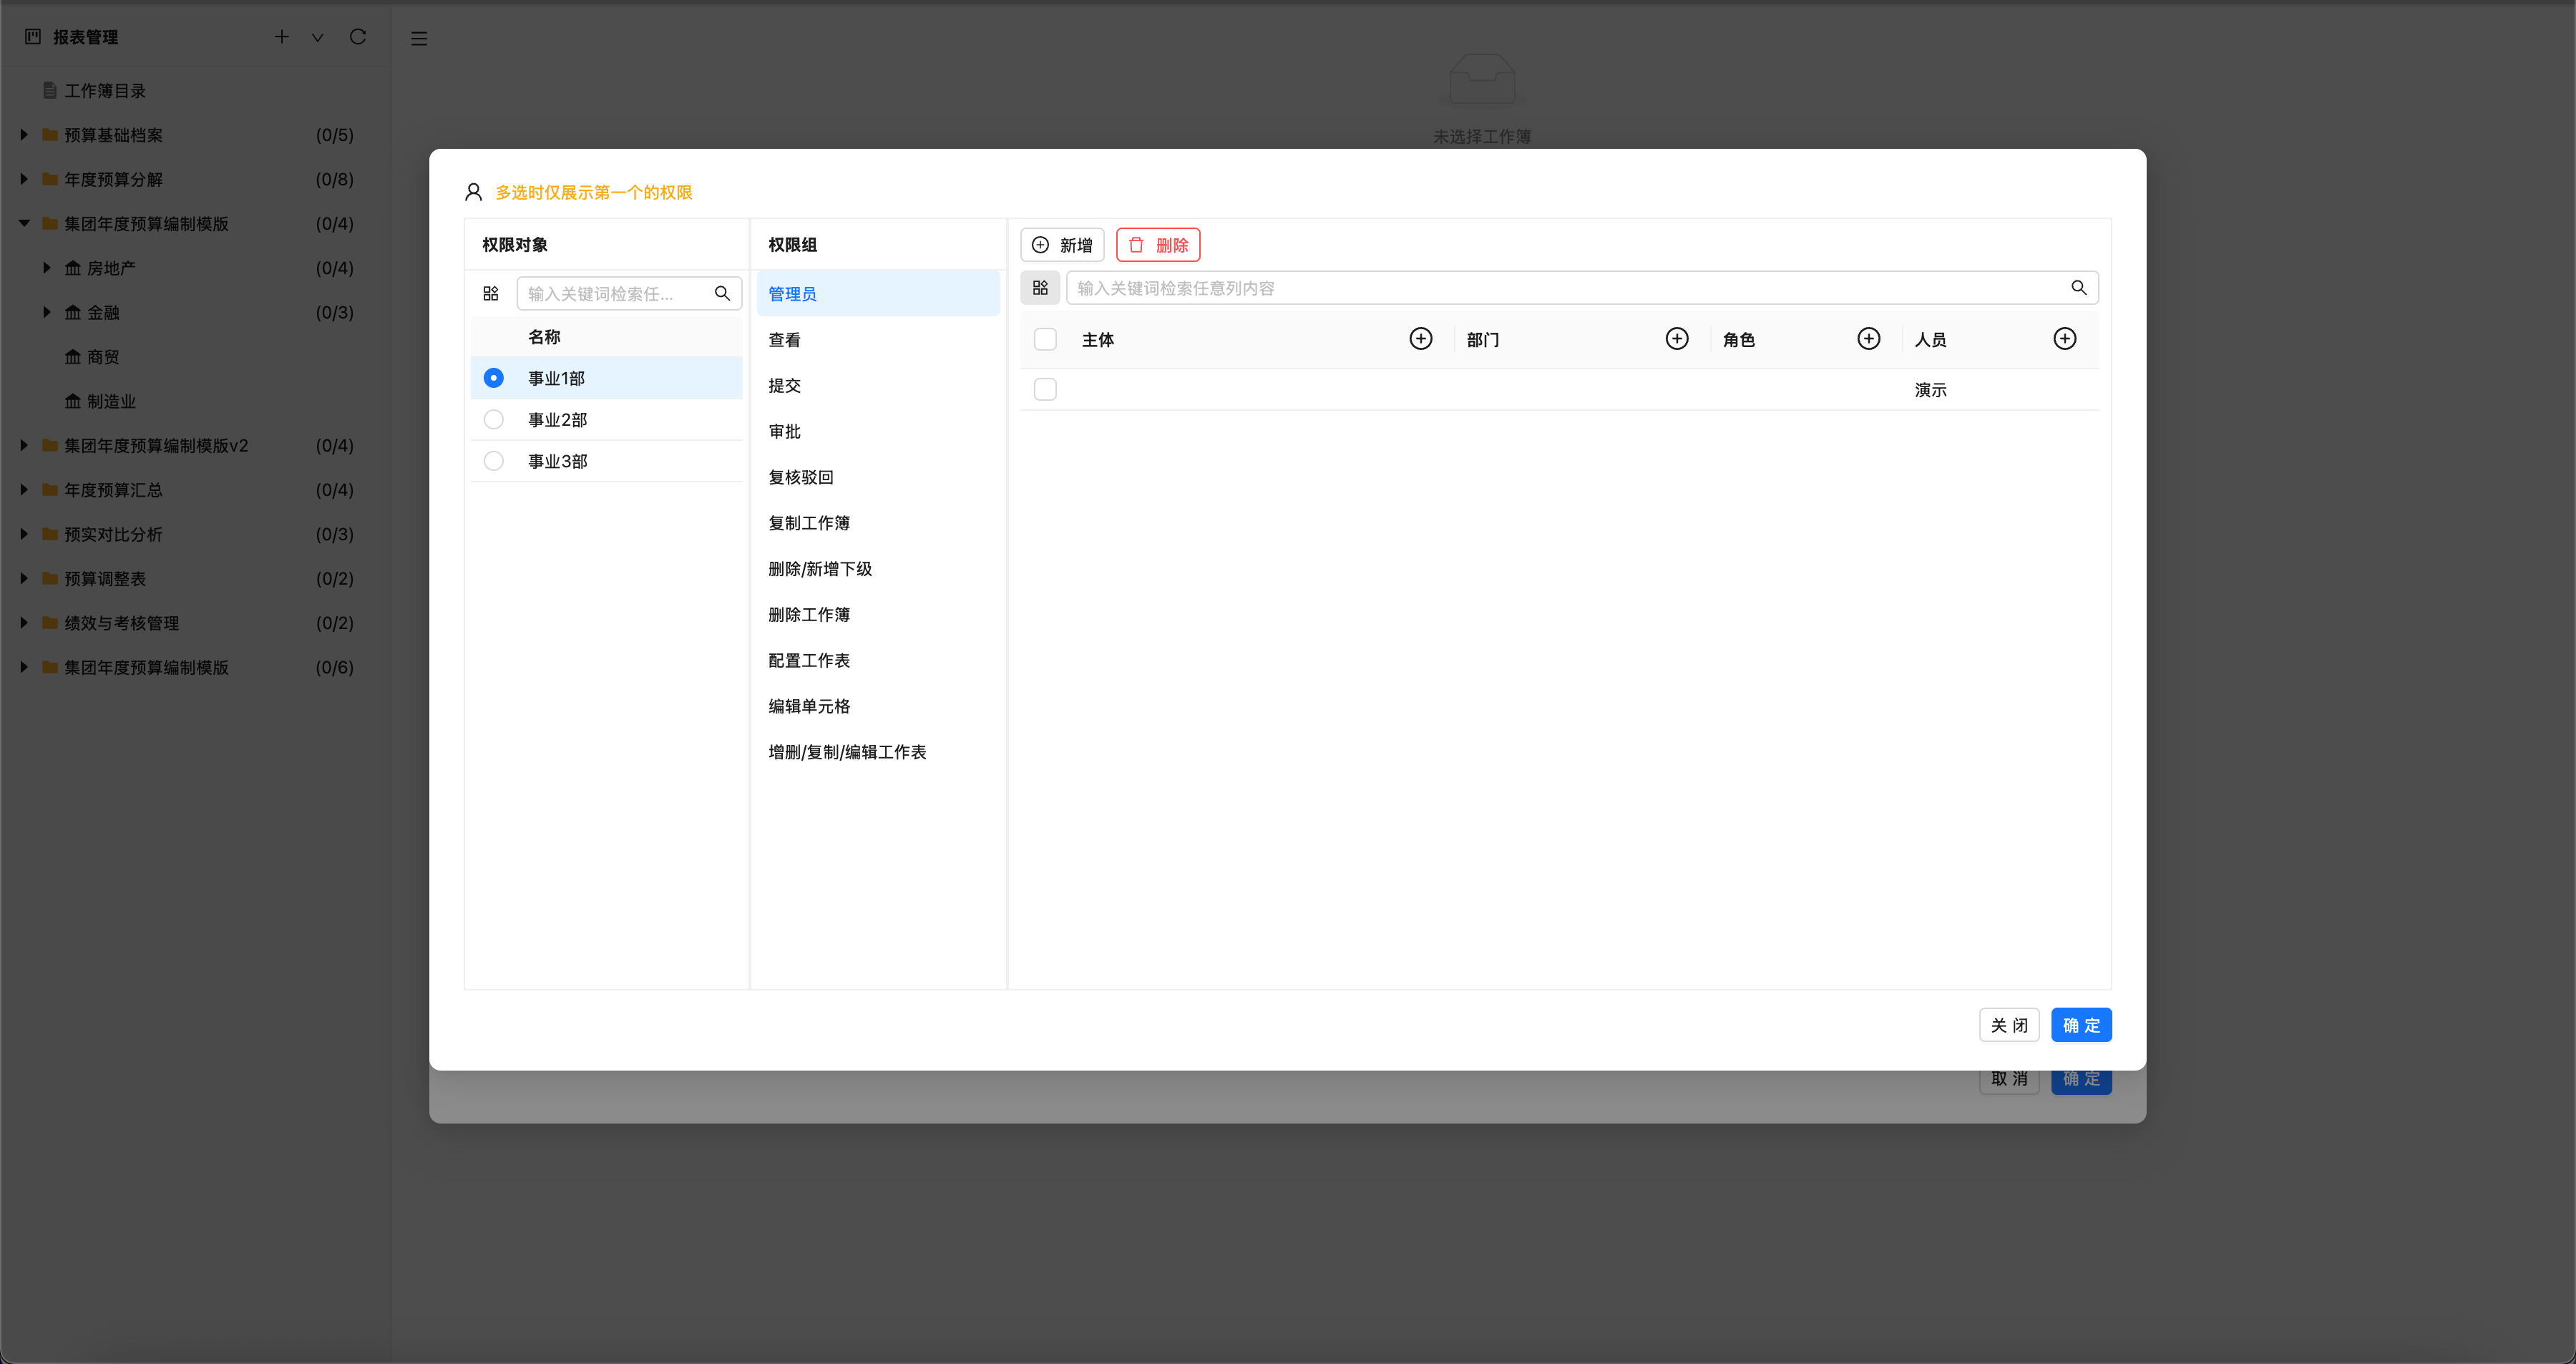This screenshot has width=2576, height=1364.
Task: Click the plus icon in 角色 column header
Action: coord(1868,339)
